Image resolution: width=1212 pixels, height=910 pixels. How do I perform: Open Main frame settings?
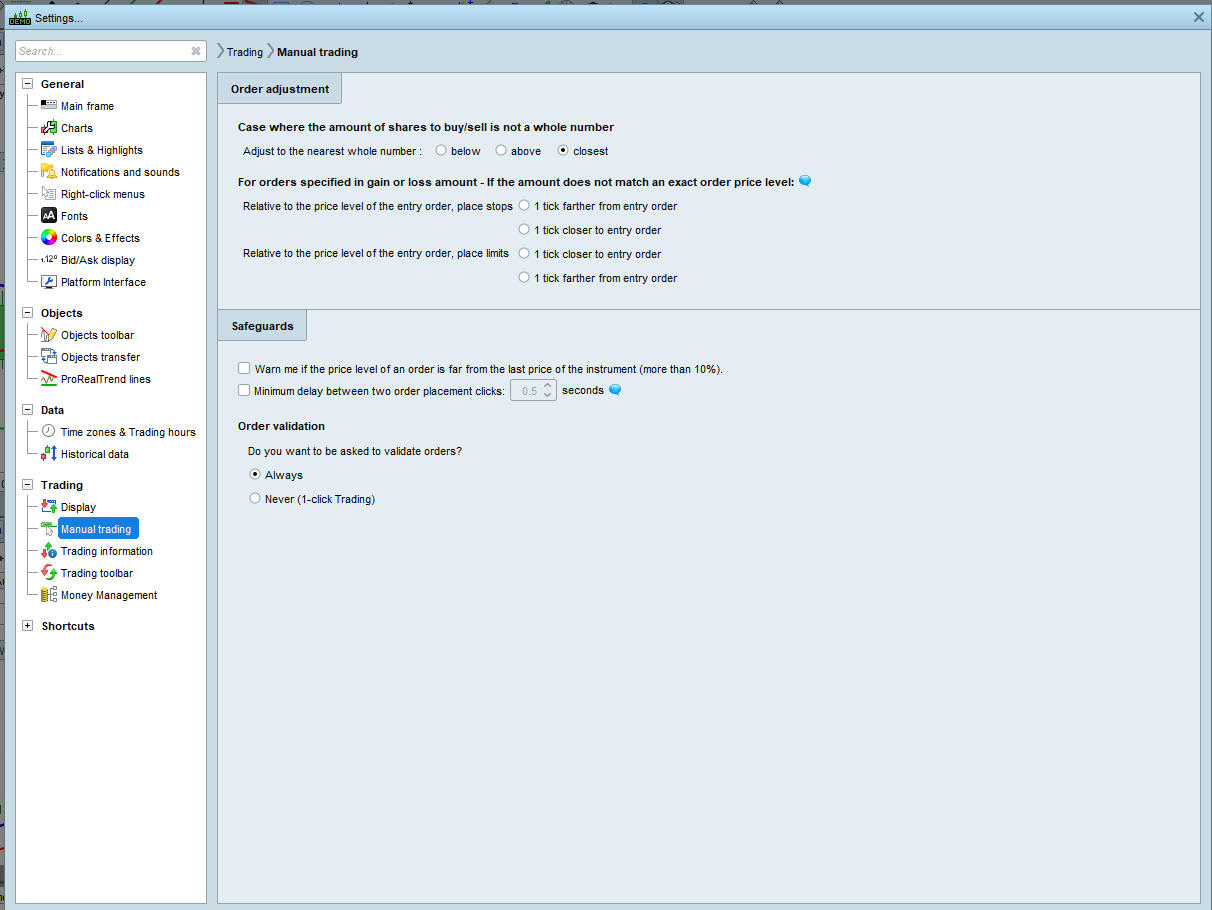tap(87, 106)
